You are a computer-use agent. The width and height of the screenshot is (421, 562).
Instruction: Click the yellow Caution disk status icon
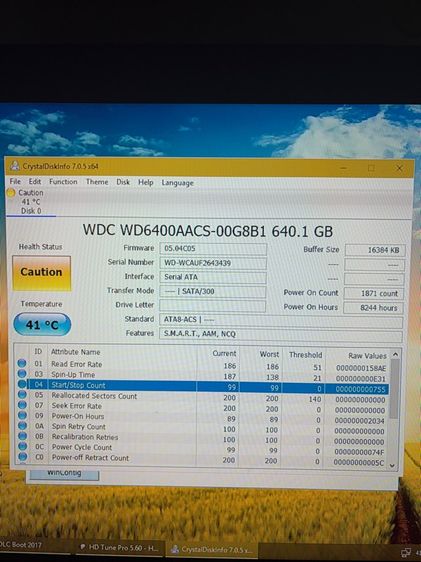click(11, 193)
